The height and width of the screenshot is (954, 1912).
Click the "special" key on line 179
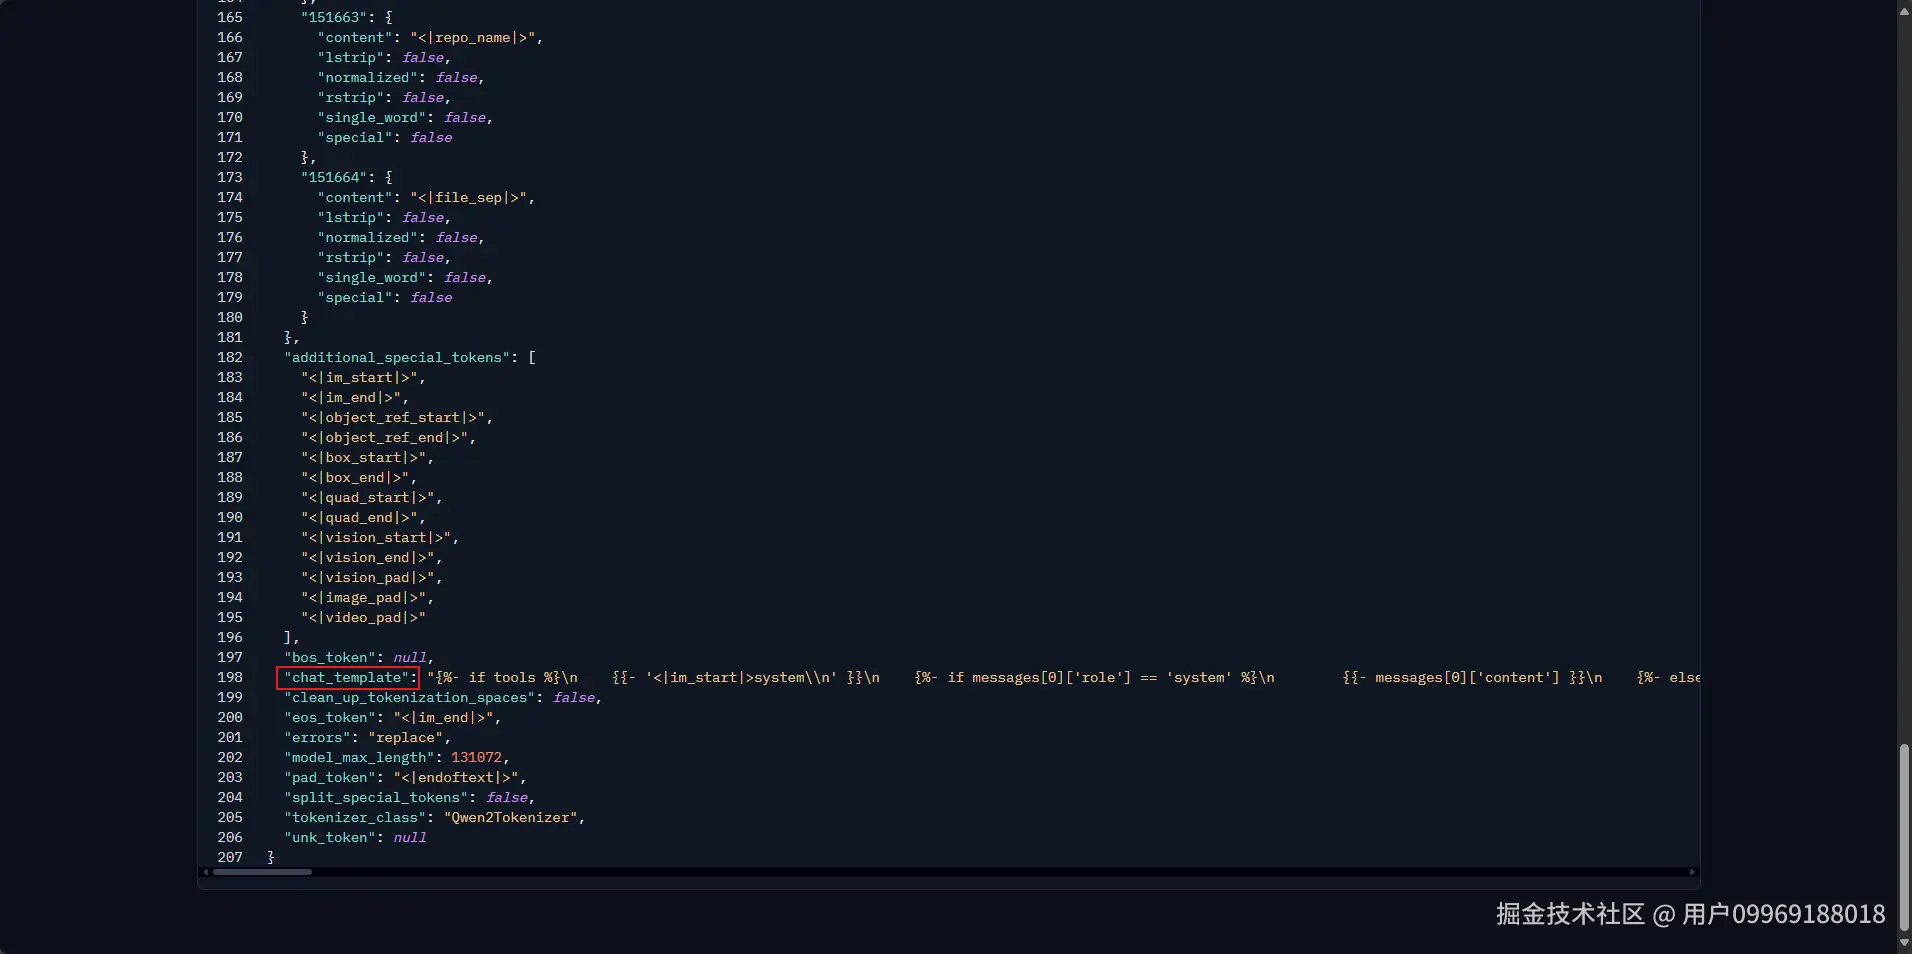coord(355,298)
